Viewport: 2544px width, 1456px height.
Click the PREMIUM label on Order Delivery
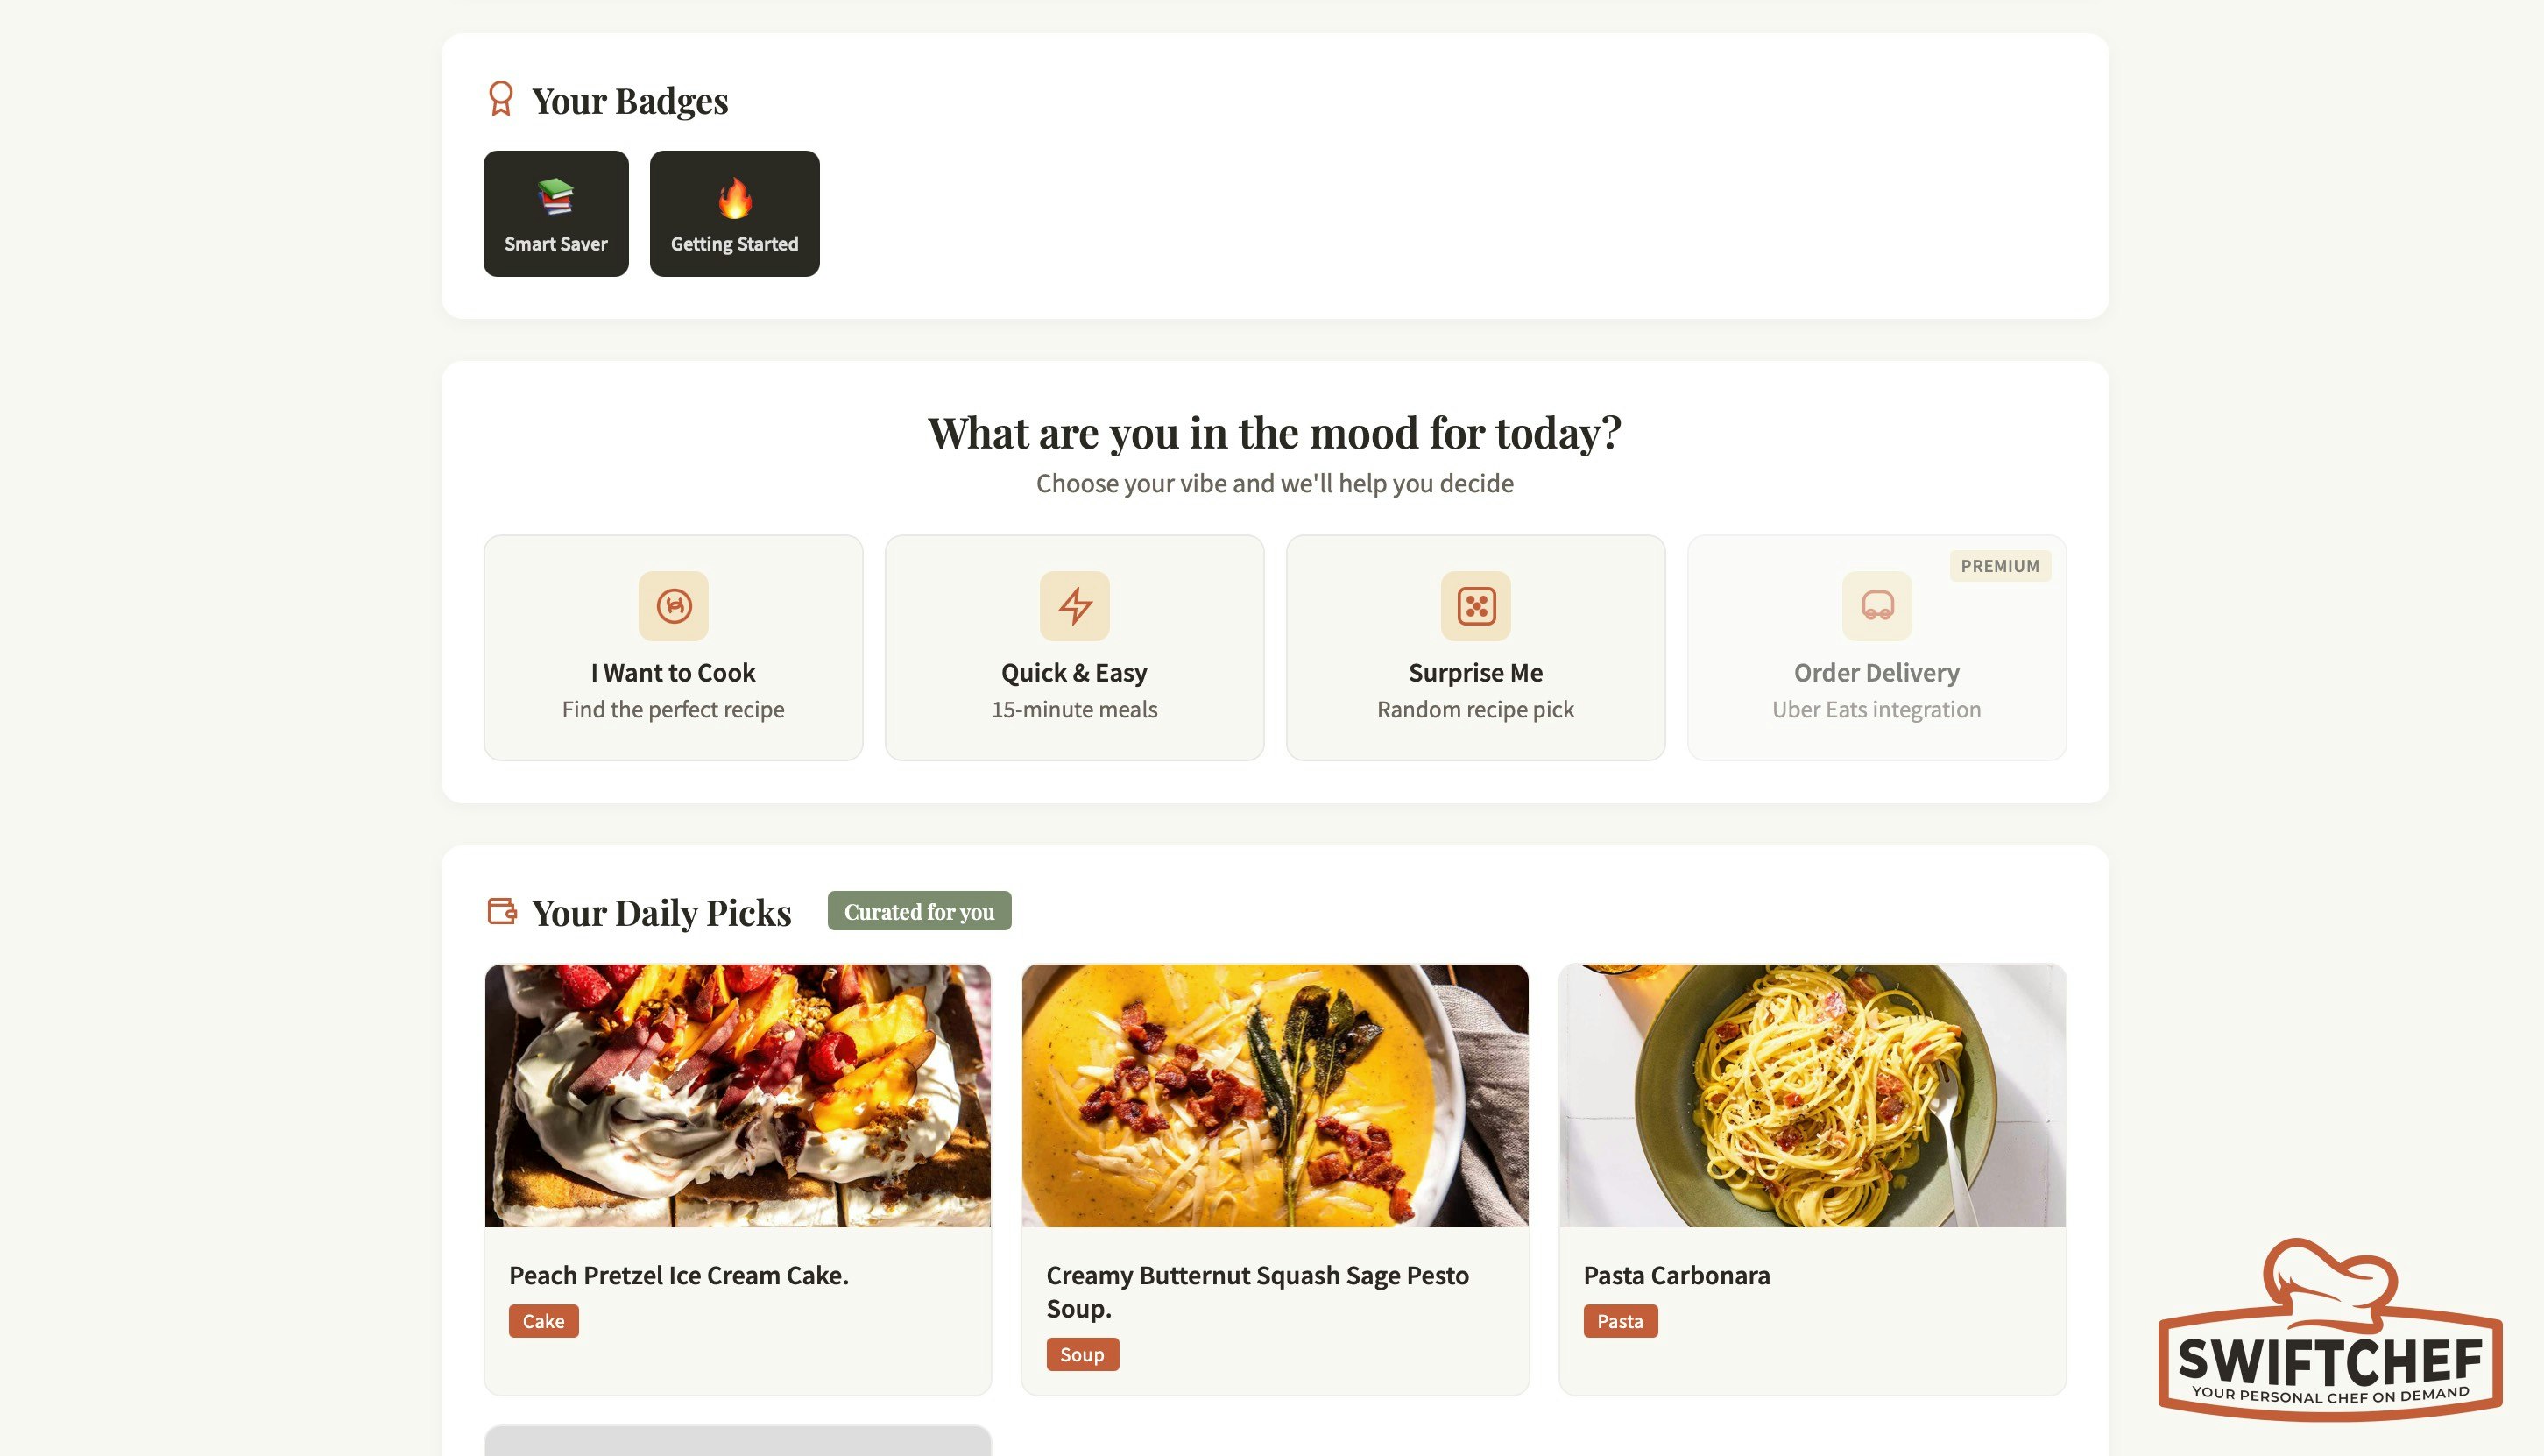pos(1999,565)
